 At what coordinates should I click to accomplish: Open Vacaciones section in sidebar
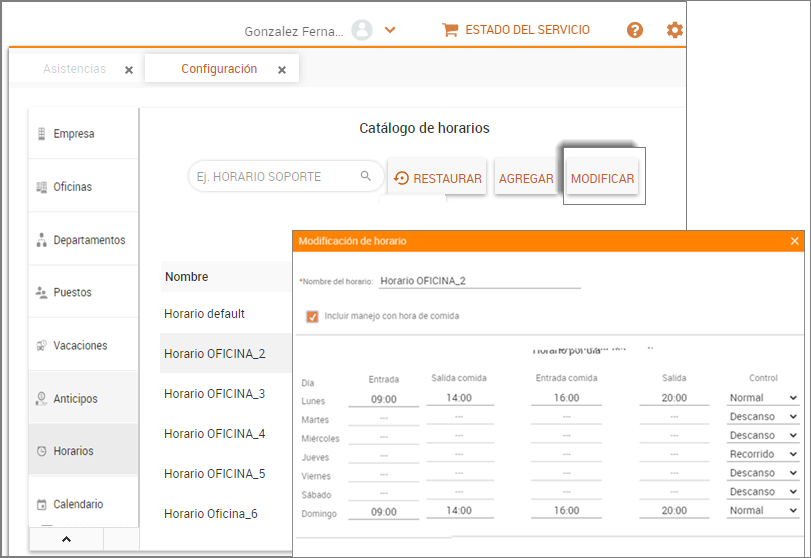tap(79, 346)
